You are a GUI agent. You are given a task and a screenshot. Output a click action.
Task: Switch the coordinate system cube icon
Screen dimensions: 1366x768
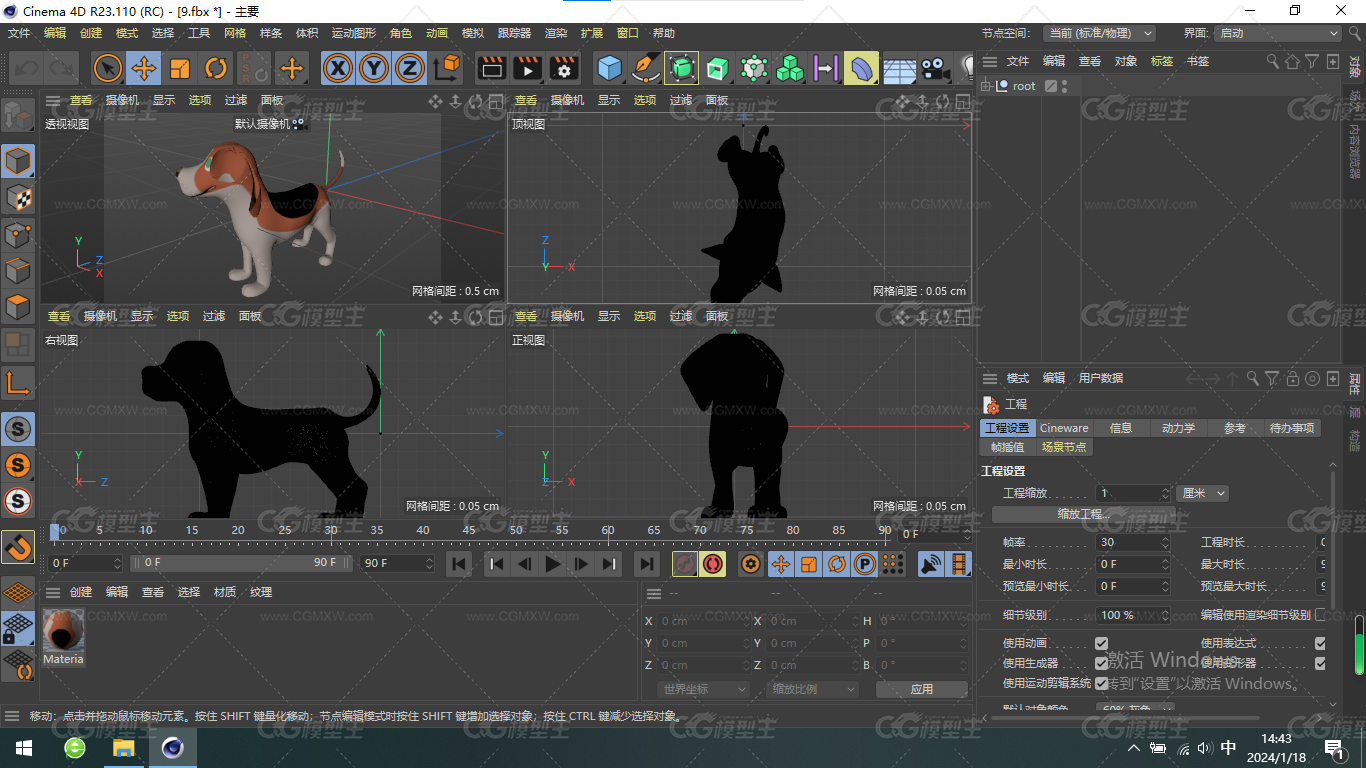pyautogui.click(x=448, y=68)
